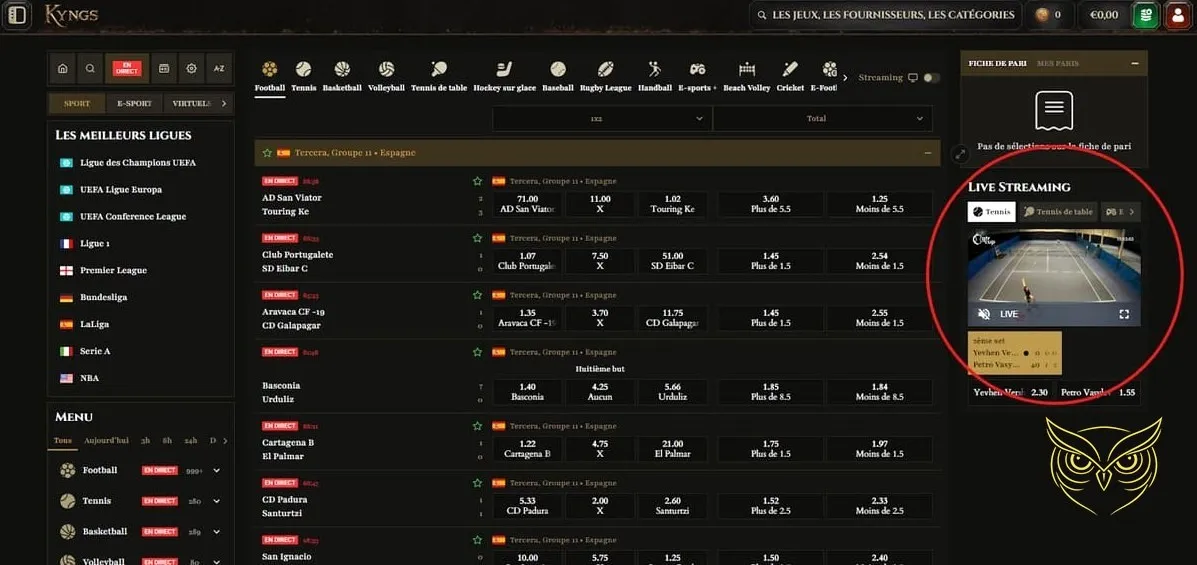Expand Football in the sidebar menu
Viewport: 1197px width, 565px height.
tap(217, 470)
